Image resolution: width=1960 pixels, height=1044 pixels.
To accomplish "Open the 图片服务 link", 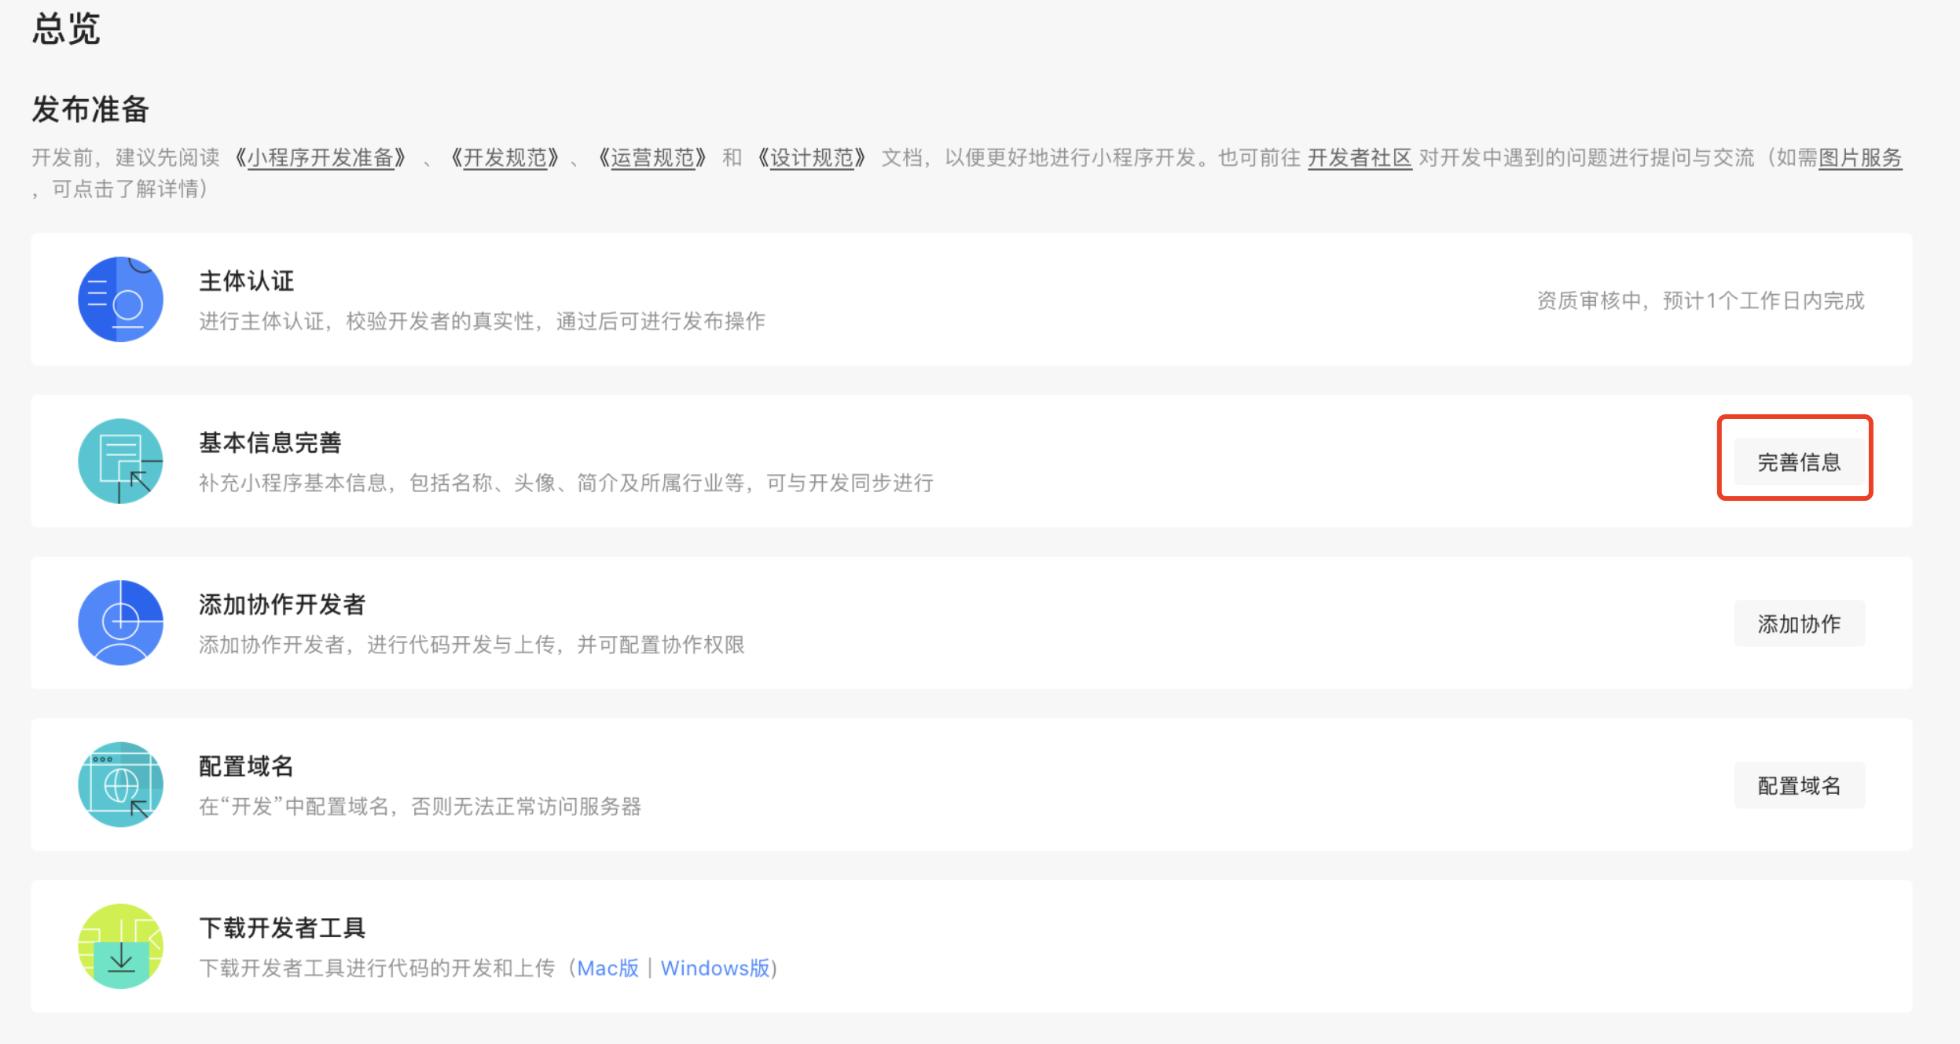I will (1860, 158).
